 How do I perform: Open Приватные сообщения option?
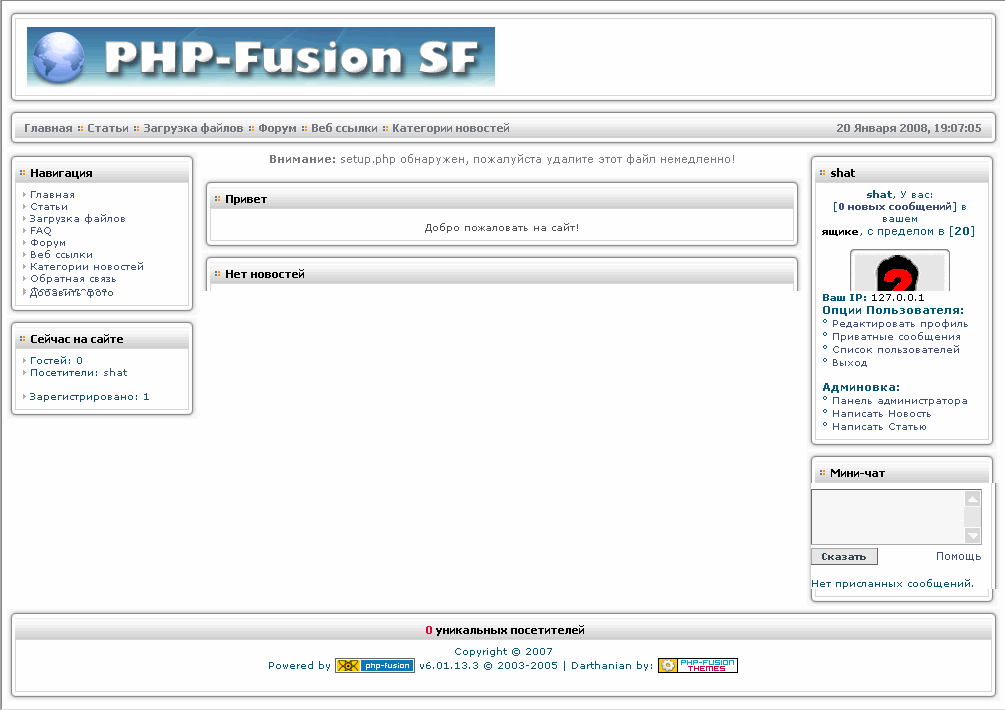click(896, 337)
